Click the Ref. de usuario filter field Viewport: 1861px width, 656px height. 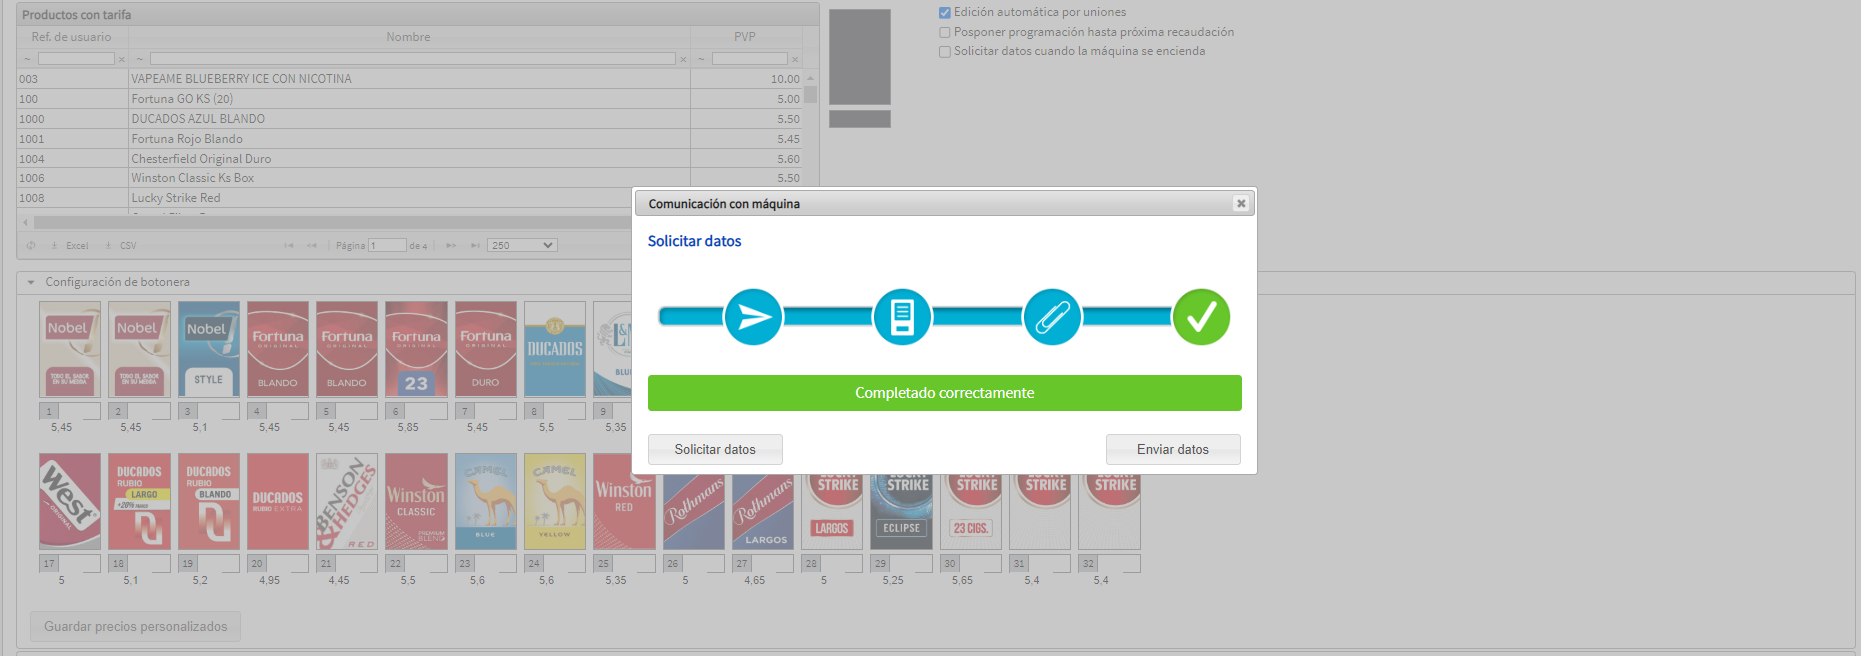76,59
